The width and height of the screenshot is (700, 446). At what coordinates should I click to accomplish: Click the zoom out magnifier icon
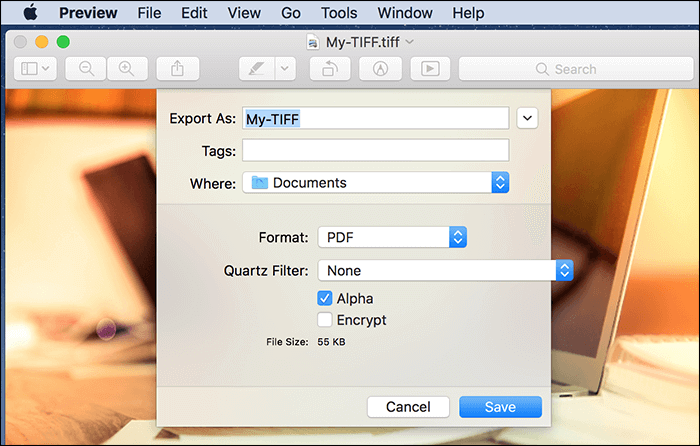click(86, 69)
